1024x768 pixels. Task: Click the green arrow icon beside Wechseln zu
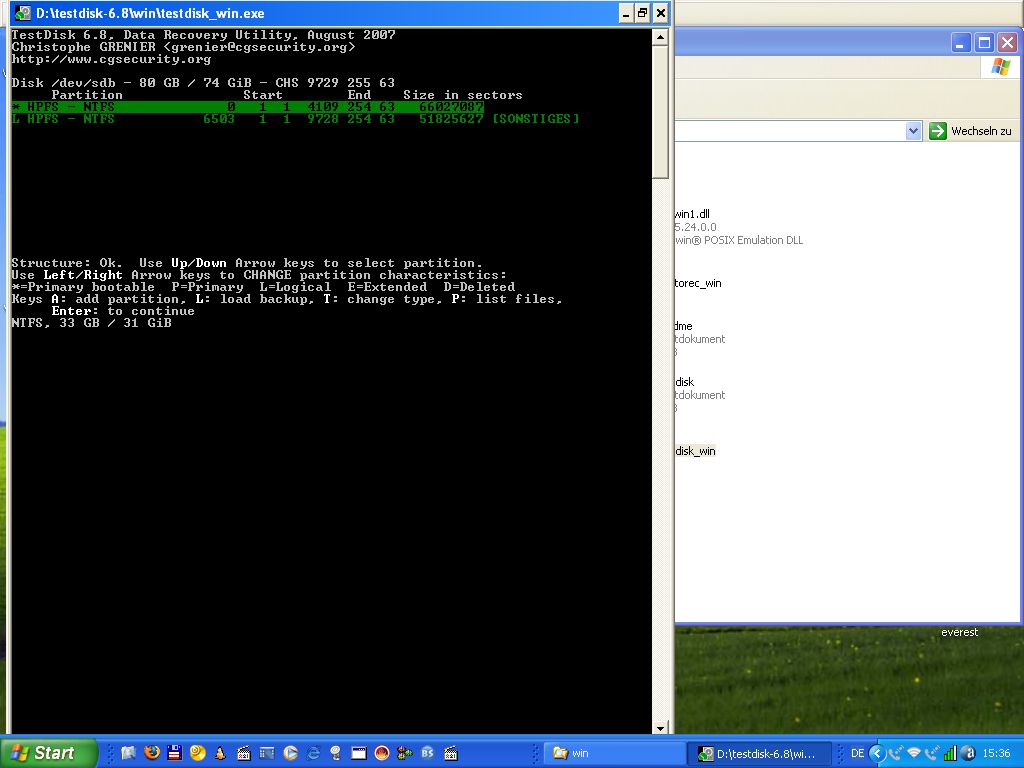click(938, 131)
